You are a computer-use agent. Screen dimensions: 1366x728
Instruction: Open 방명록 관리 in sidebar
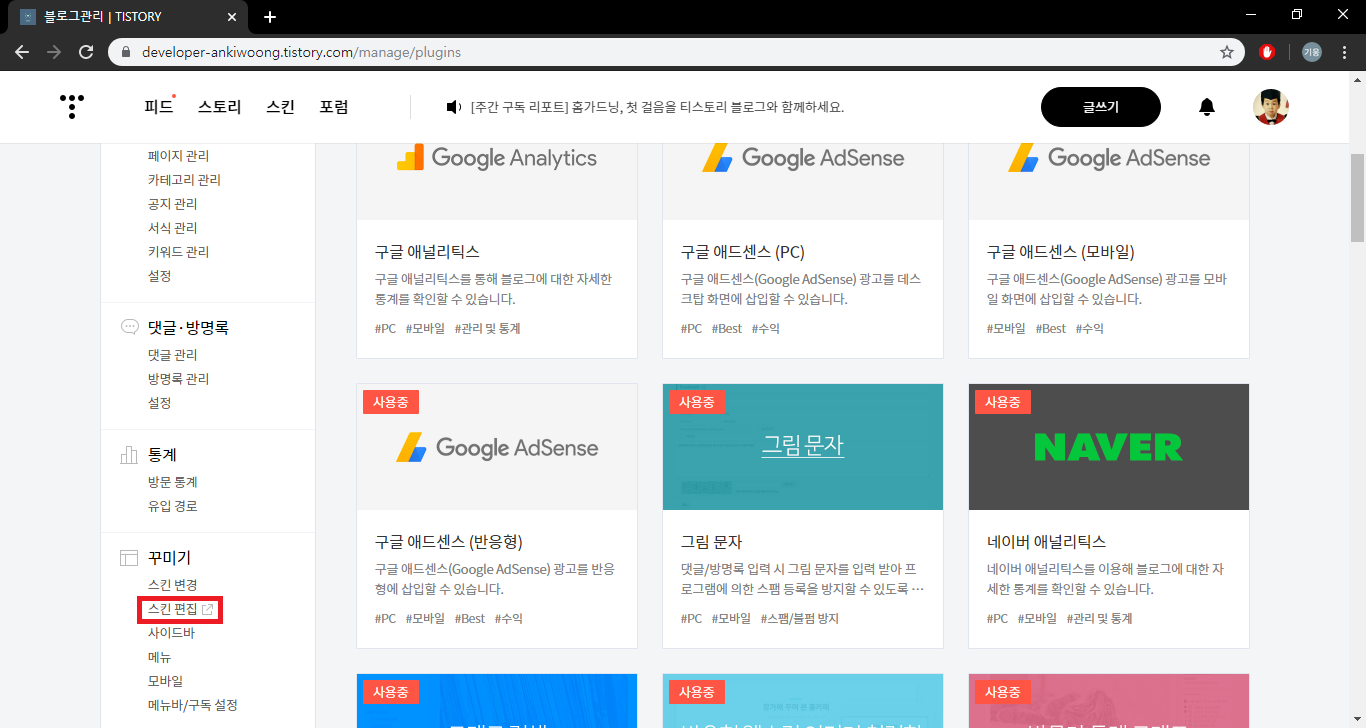pos(178,379)
